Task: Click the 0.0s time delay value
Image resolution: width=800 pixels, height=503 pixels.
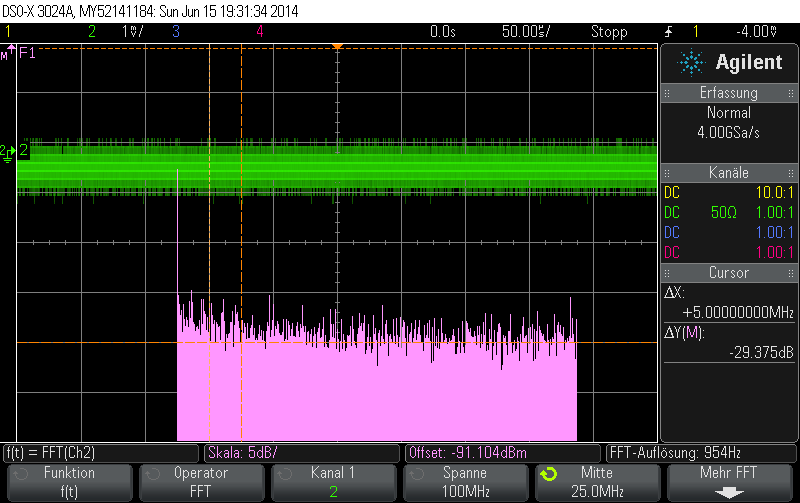Action: point(442,32)
